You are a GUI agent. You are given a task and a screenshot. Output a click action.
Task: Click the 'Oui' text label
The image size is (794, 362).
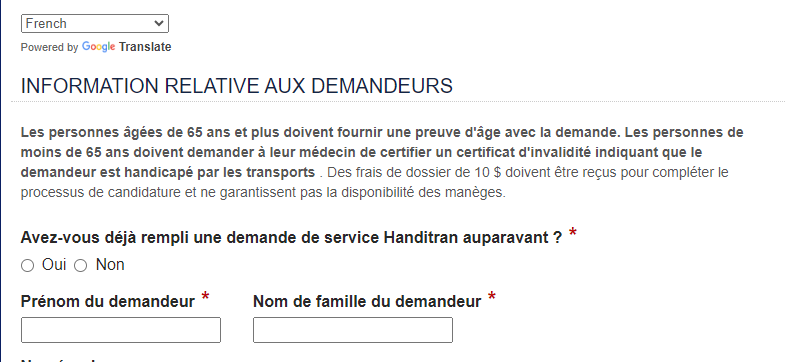(x=54, y=265)
